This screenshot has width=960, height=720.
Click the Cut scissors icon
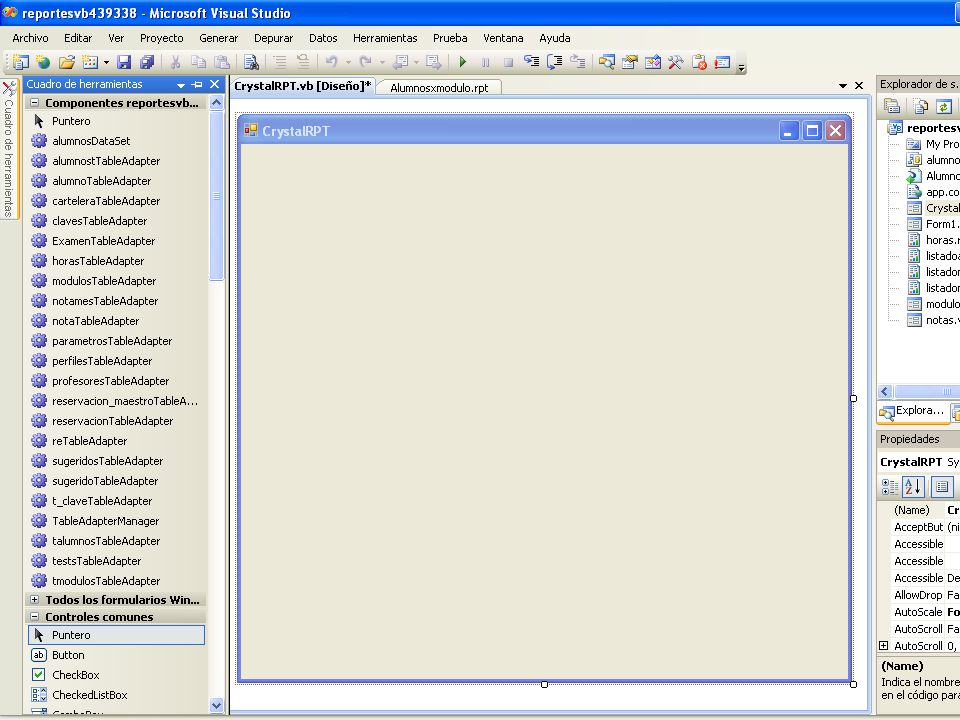[x=175, y=62]
